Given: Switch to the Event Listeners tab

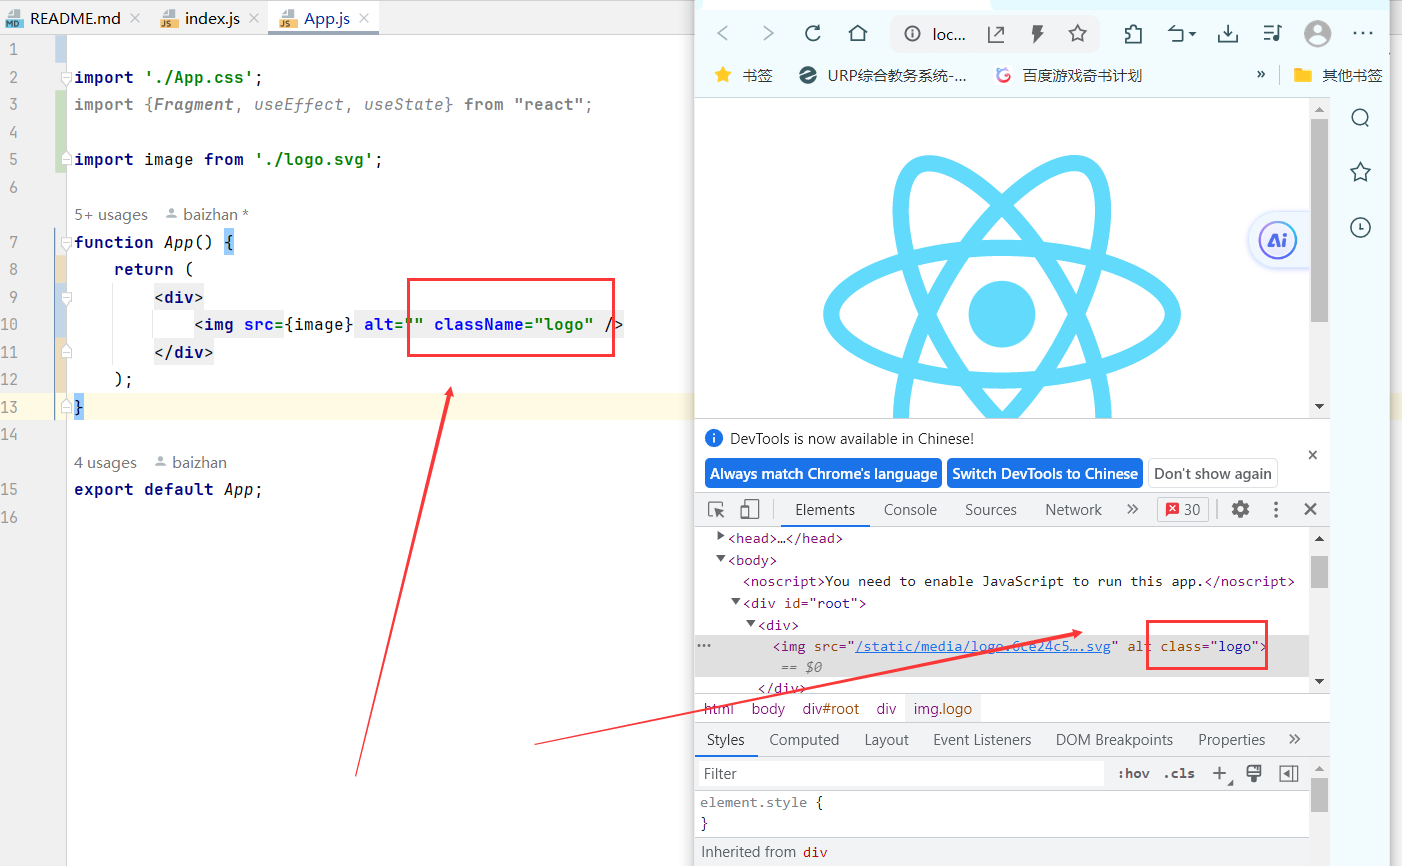Looking at the screenshot, I should tap(982, 740).
